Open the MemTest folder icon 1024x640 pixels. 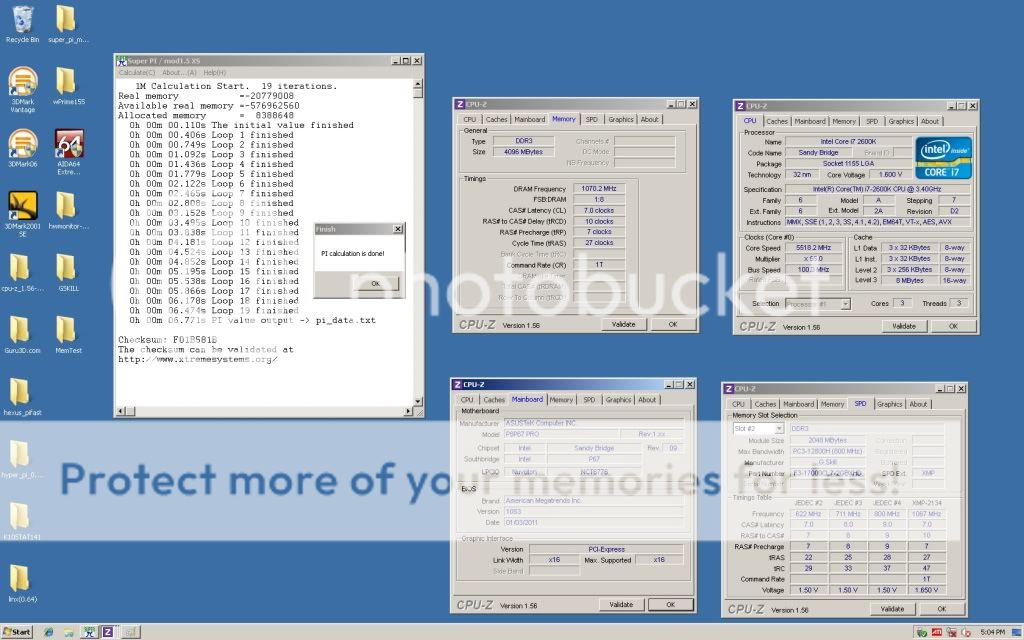(x=66, y=331)
